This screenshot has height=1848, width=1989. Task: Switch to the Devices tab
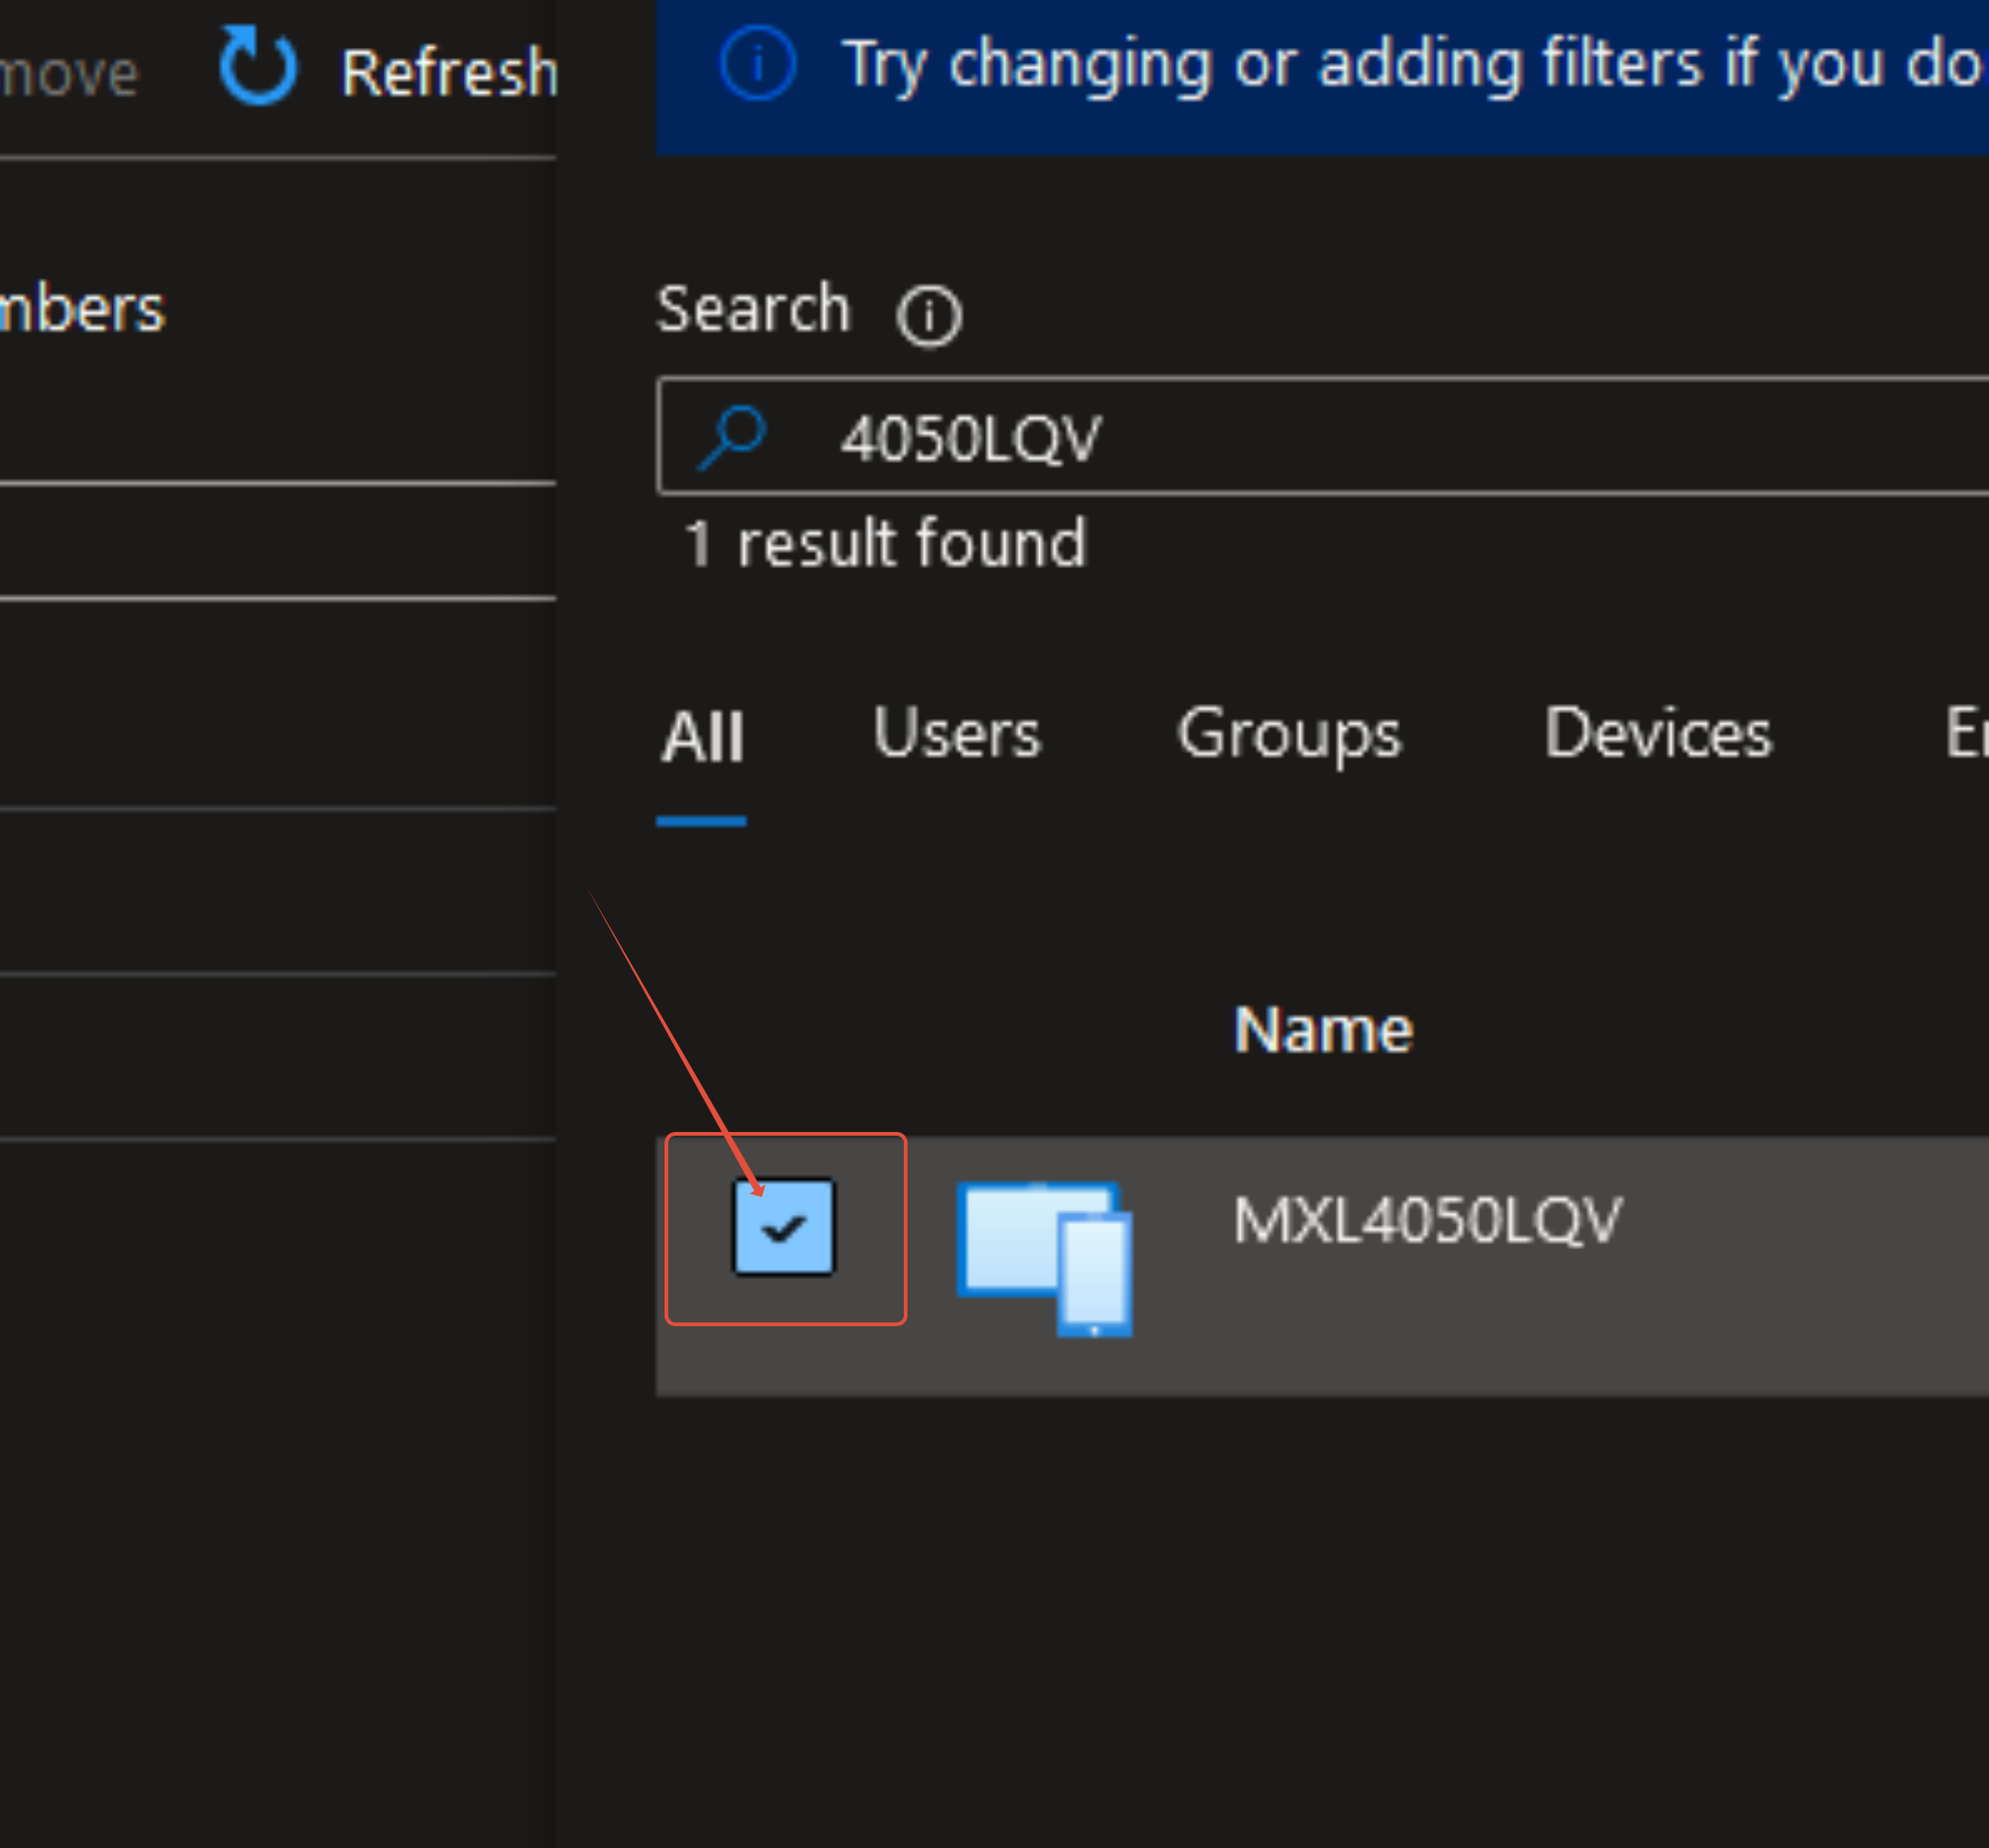click(1657, 734)
